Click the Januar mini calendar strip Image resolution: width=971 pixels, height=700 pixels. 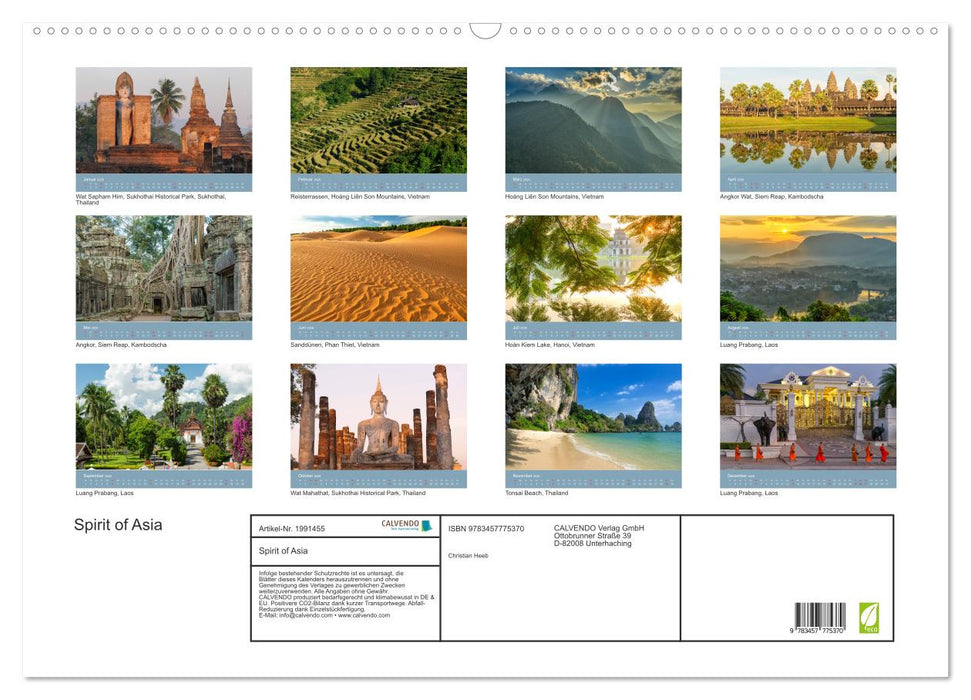(163, 181)
